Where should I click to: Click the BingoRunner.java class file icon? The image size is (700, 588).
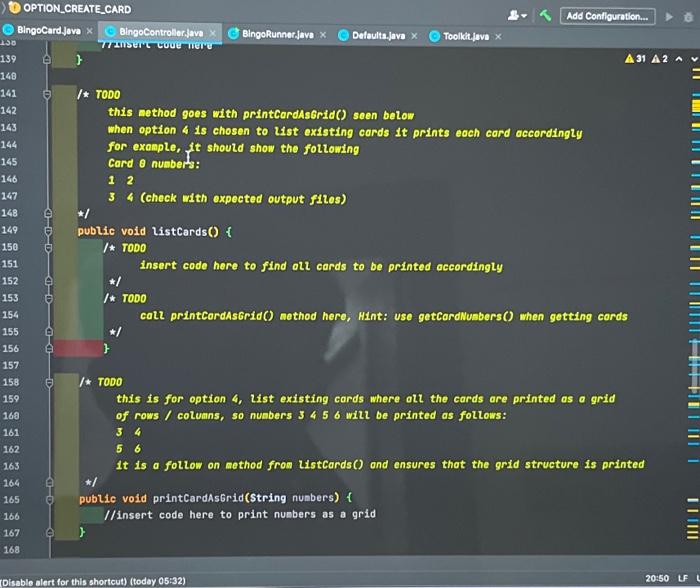point(233,33)
